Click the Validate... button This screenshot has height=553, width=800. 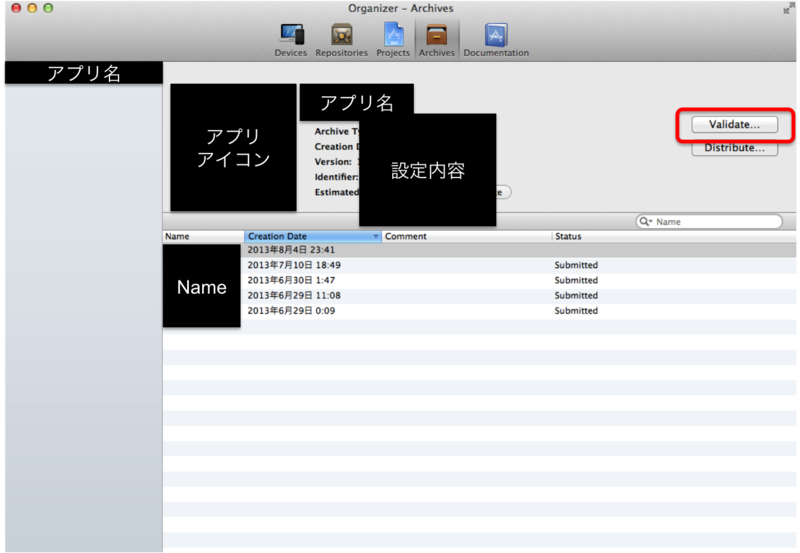(x=734, y=124)
